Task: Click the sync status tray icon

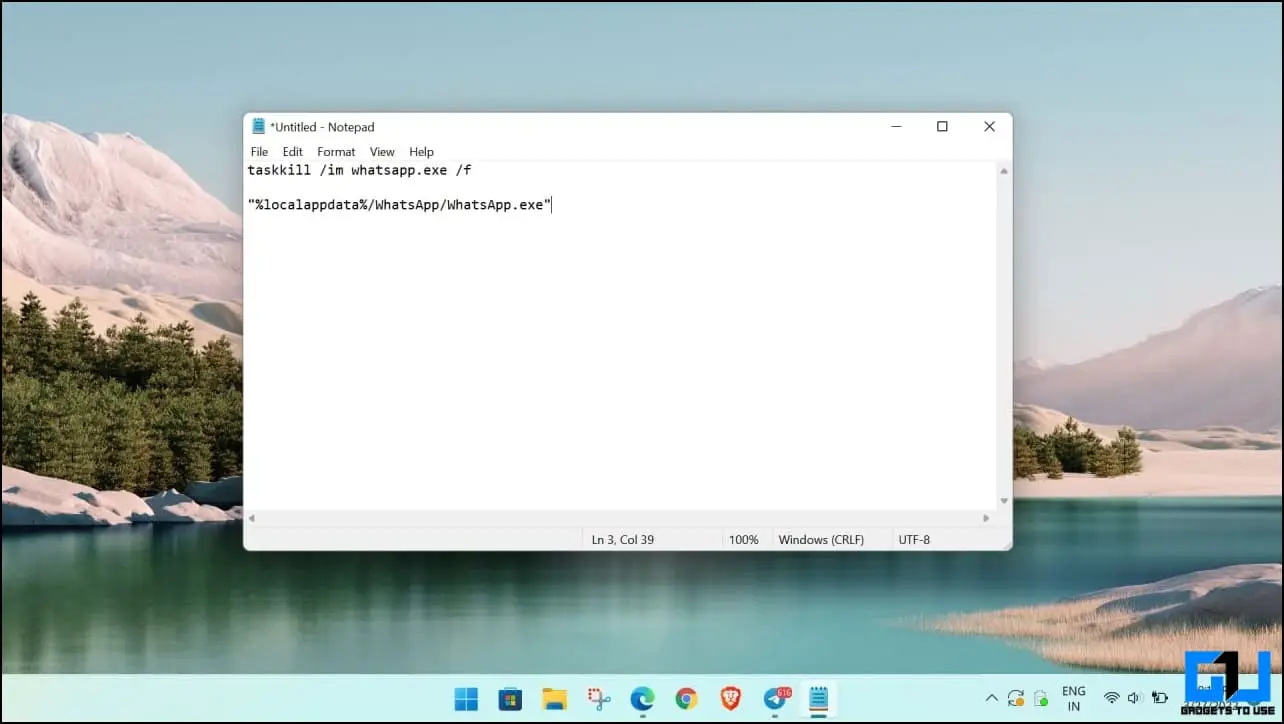Action: pyautogui.click(x=1016, y=698)
